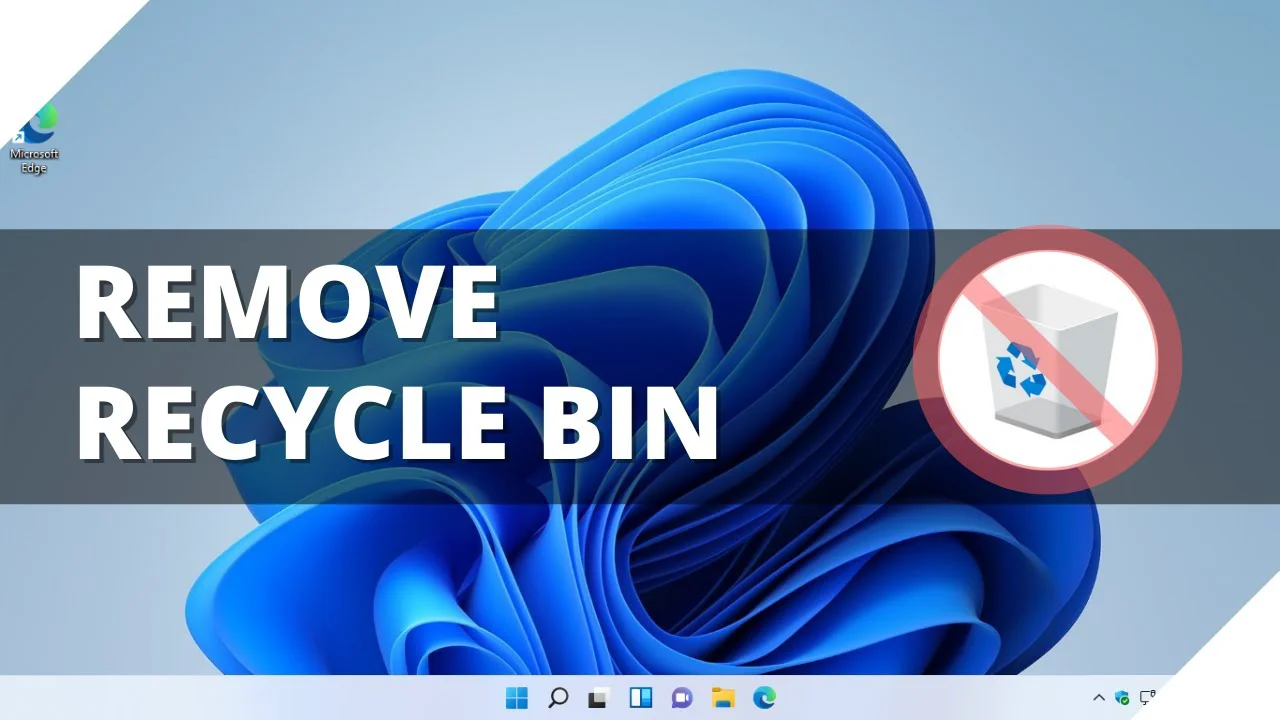Click the network status tray icon
The image size is (1280, 720).
coord(1148,697)
